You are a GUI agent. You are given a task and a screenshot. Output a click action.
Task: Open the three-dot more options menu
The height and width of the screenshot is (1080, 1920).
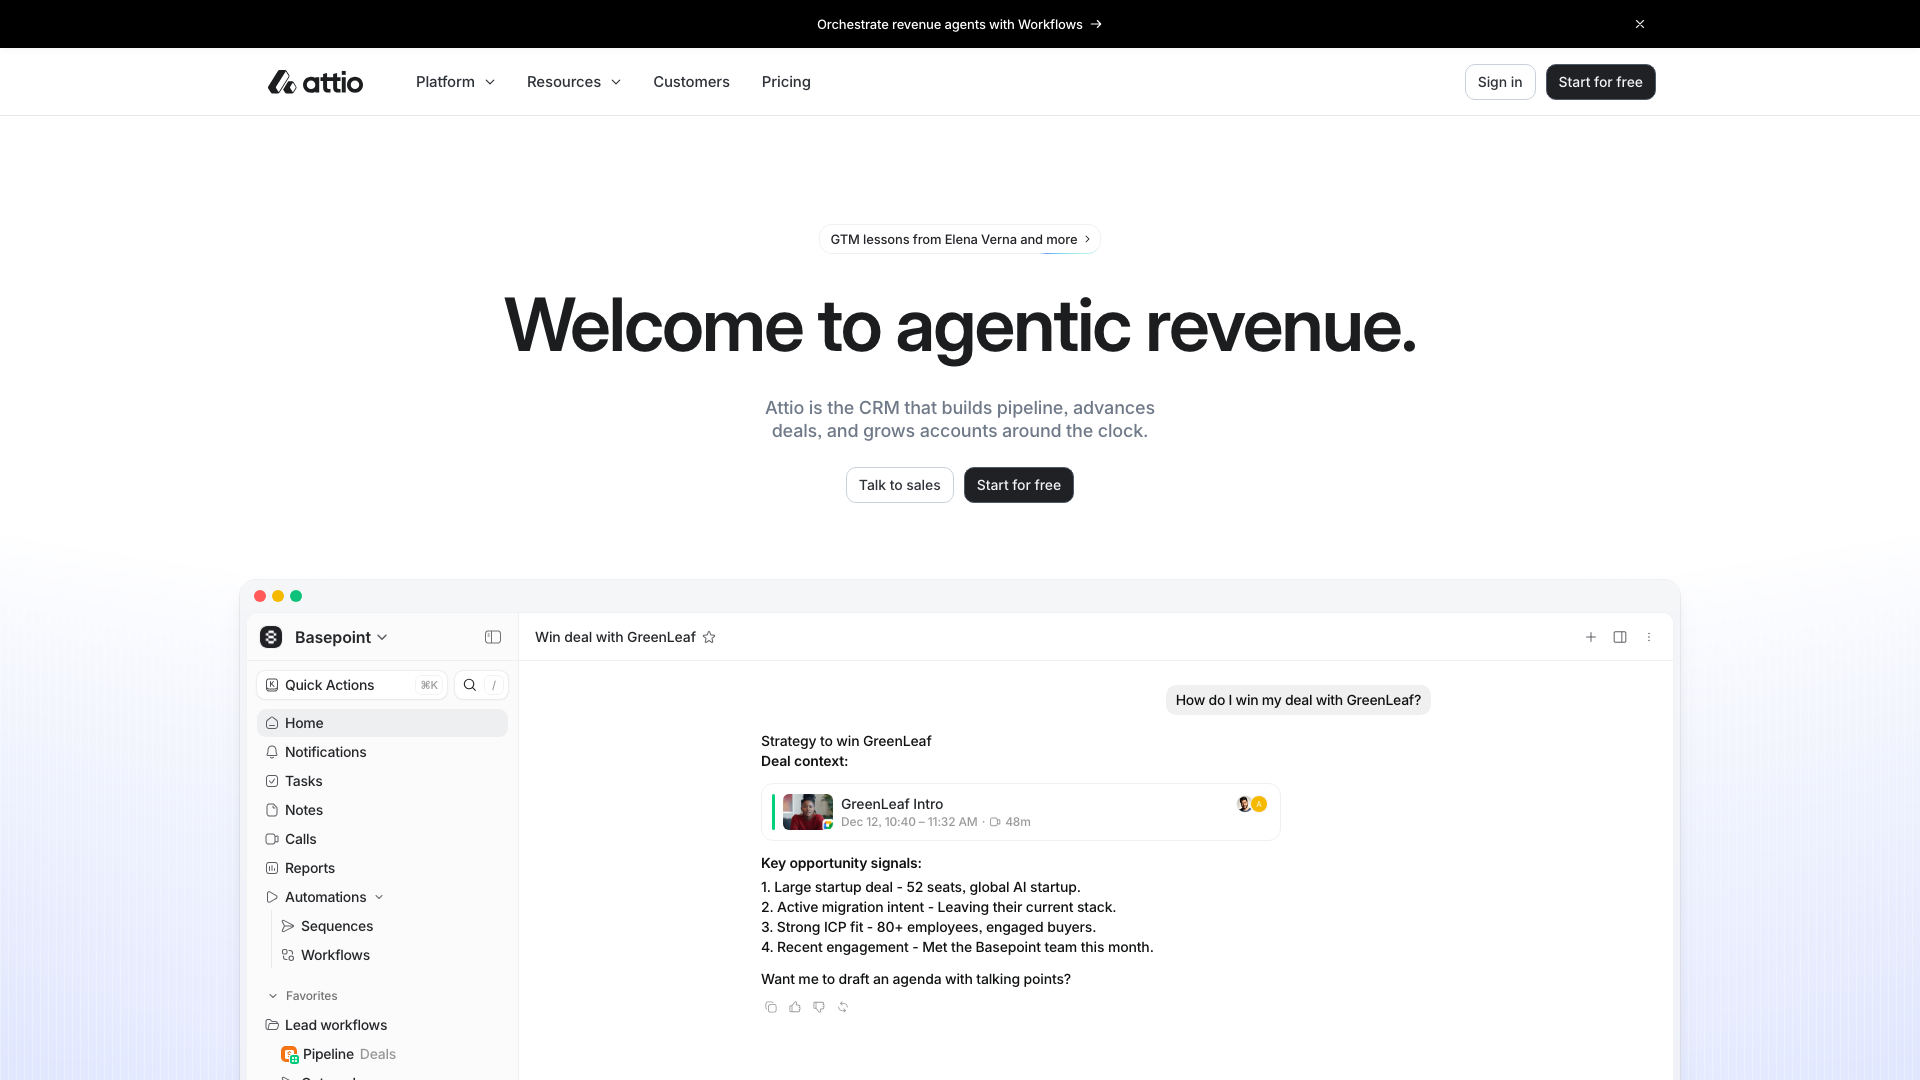[1649, 637]
